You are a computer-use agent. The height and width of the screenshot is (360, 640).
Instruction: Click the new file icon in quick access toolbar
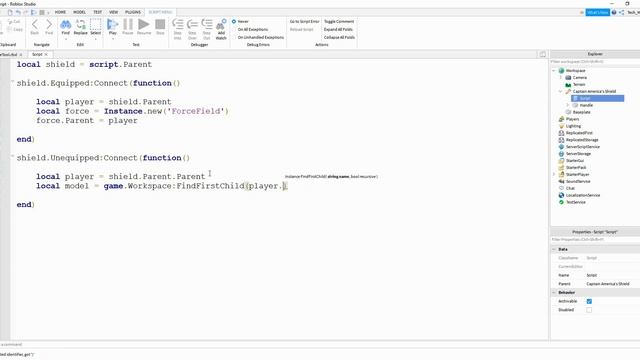[x=10, y=13]
